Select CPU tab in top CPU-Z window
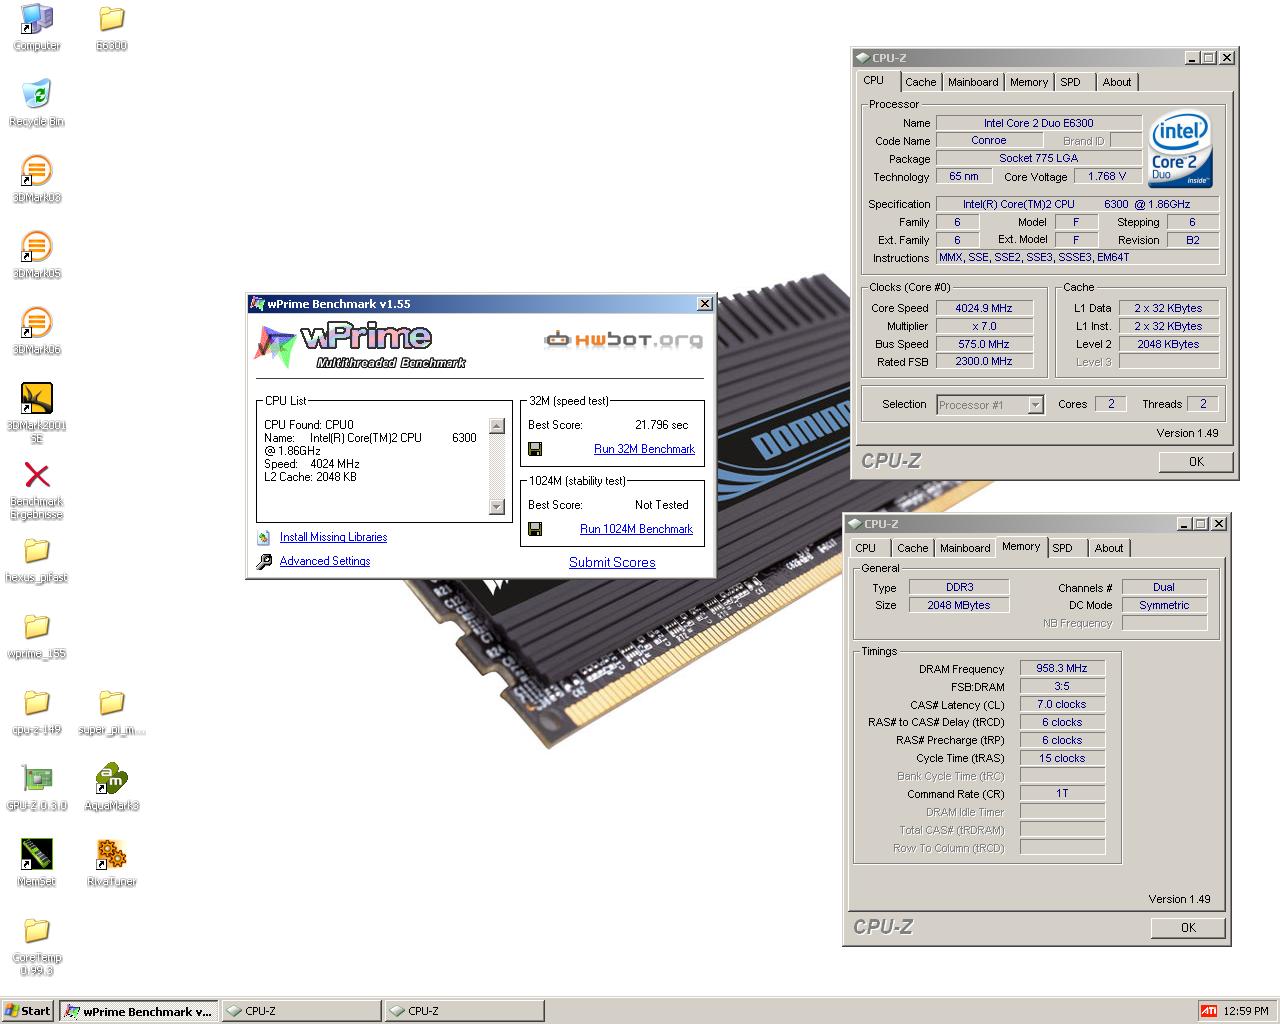 tap(874, 81)
